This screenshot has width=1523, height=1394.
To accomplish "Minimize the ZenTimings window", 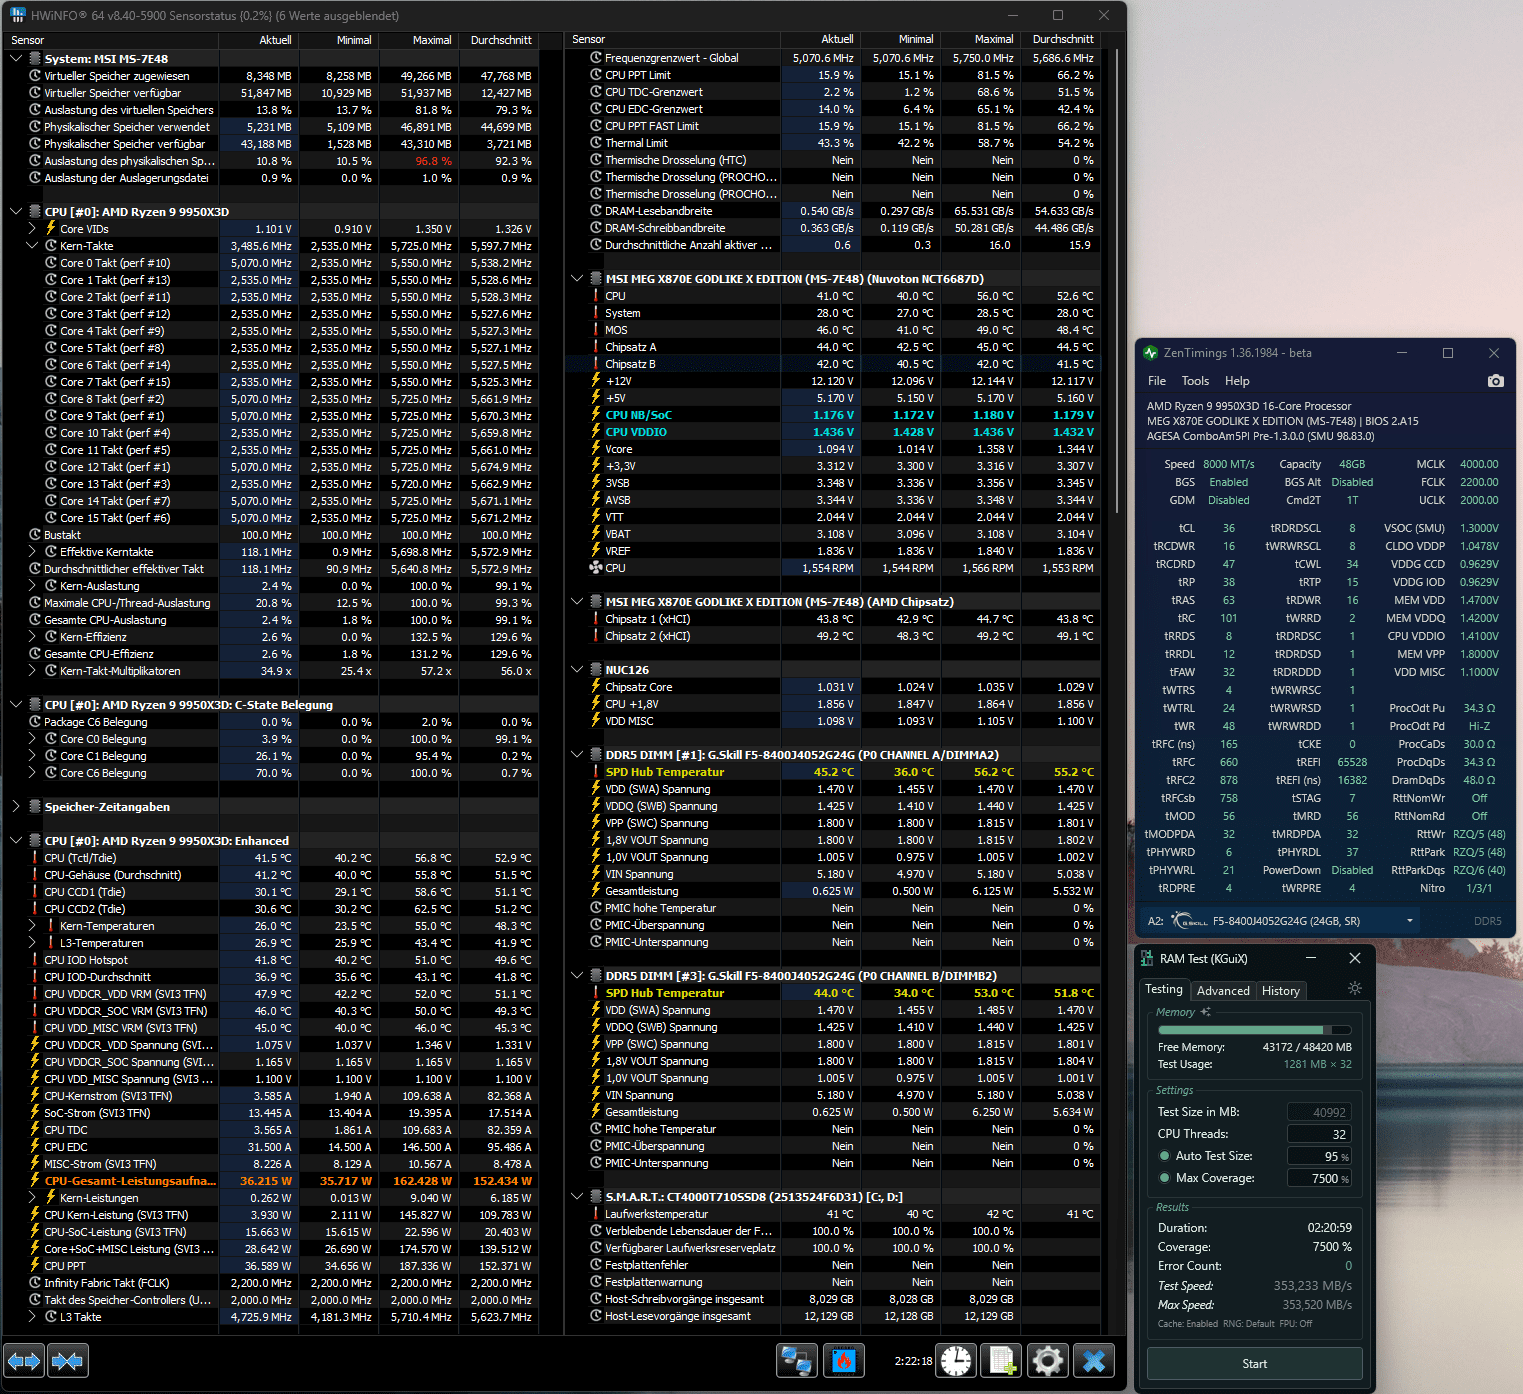I will 1402,353.
